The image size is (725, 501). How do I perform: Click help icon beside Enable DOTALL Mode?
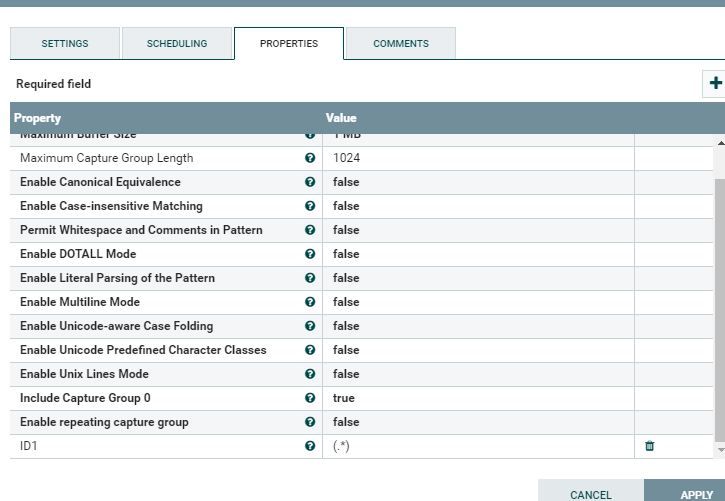pos(310,254)
